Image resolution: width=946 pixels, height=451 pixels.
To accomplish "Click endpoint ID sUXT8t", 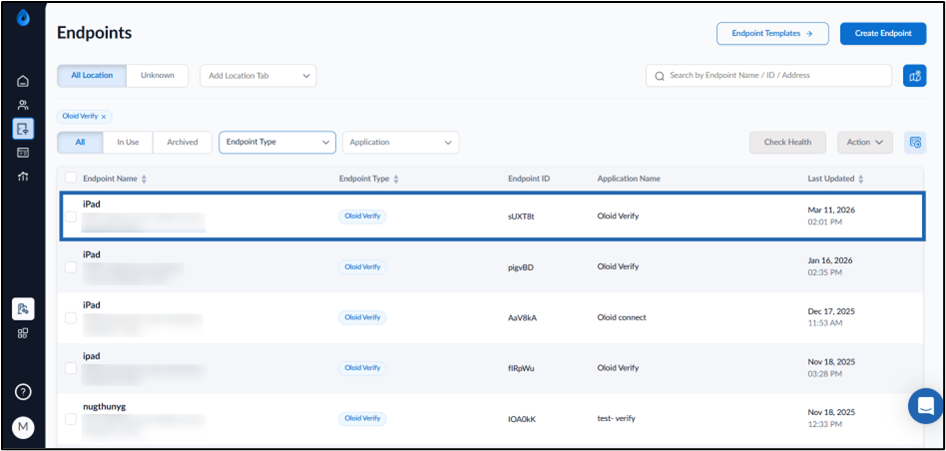I will pyautogui.click(x=521, y=216).
